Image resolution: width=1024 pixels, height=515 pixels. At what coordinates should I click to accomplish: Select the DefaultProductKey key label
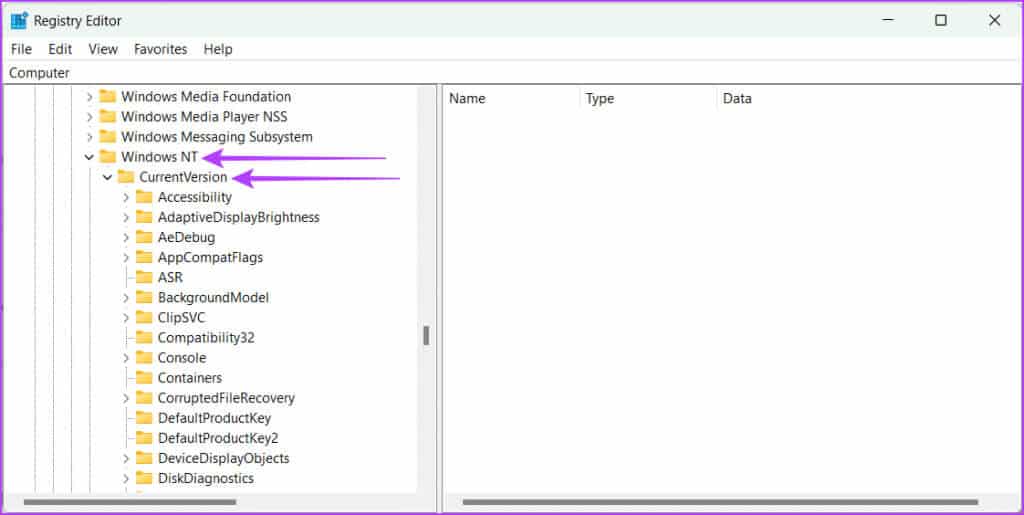click(x=214, y=418)
